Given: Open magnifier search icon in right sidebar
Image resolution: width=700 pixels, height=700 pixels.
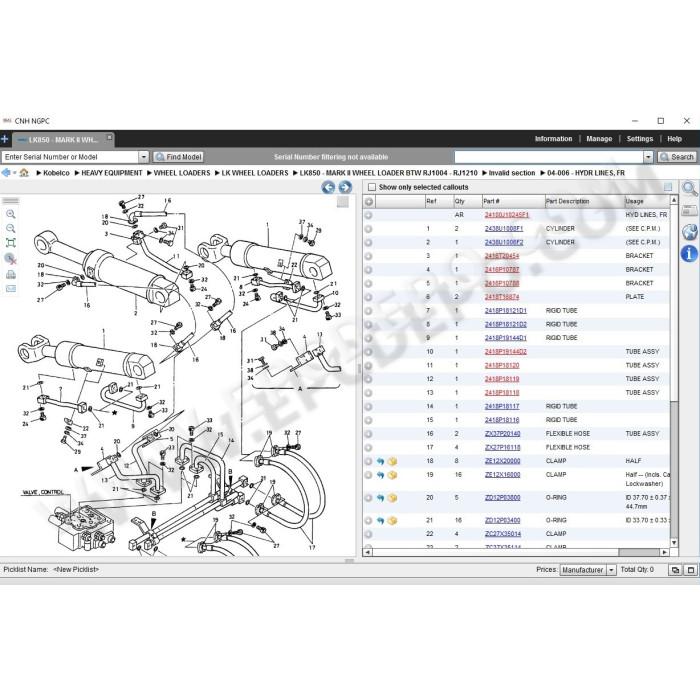Looking at the screenshot, I should coord(689,189).
